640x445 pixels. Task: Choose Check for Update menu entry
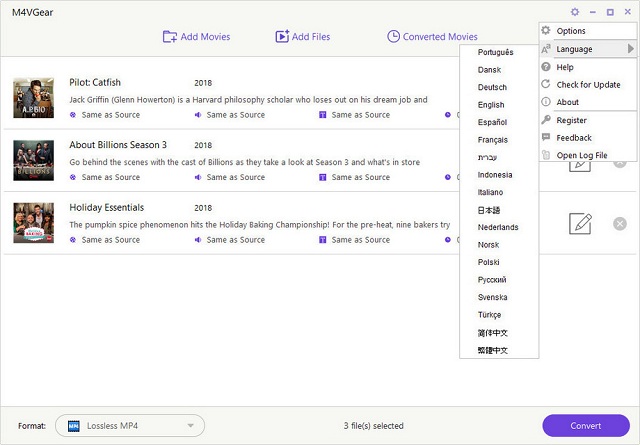tap(588, 85)
